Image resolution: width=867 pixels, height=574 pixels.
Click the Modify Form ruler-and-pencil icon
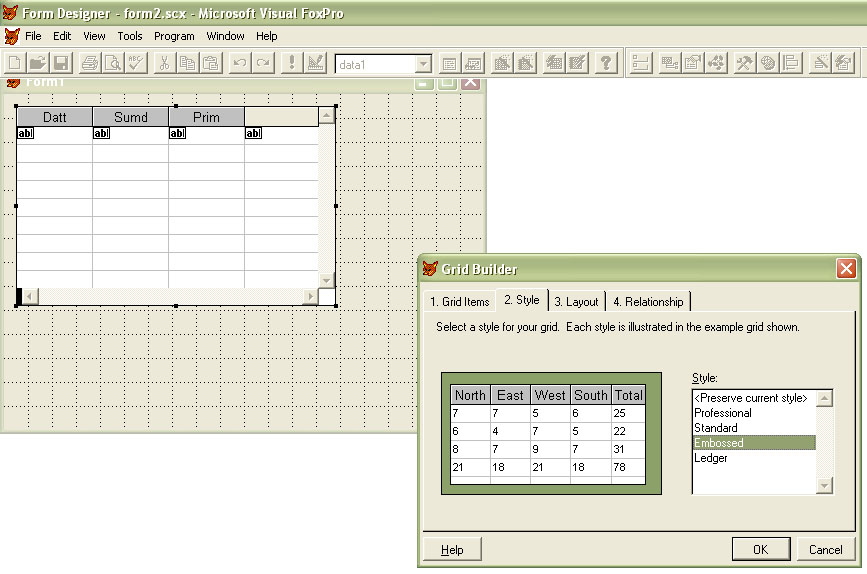(315, 63)
